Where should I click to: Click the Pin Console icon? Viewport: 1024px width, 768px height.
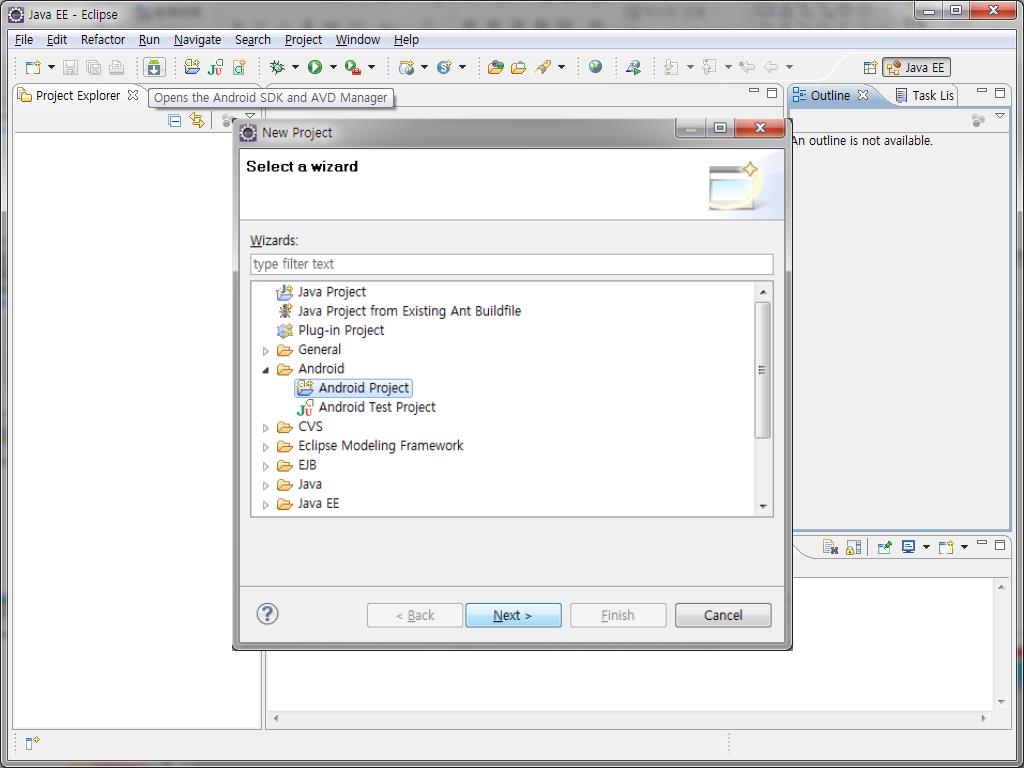tap(884, 547)
